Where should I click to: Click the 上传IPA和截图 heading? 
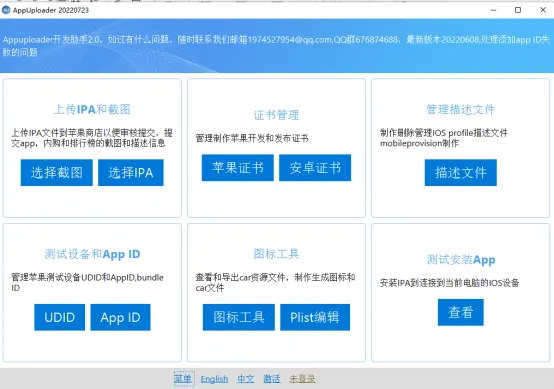coord(92,110)
